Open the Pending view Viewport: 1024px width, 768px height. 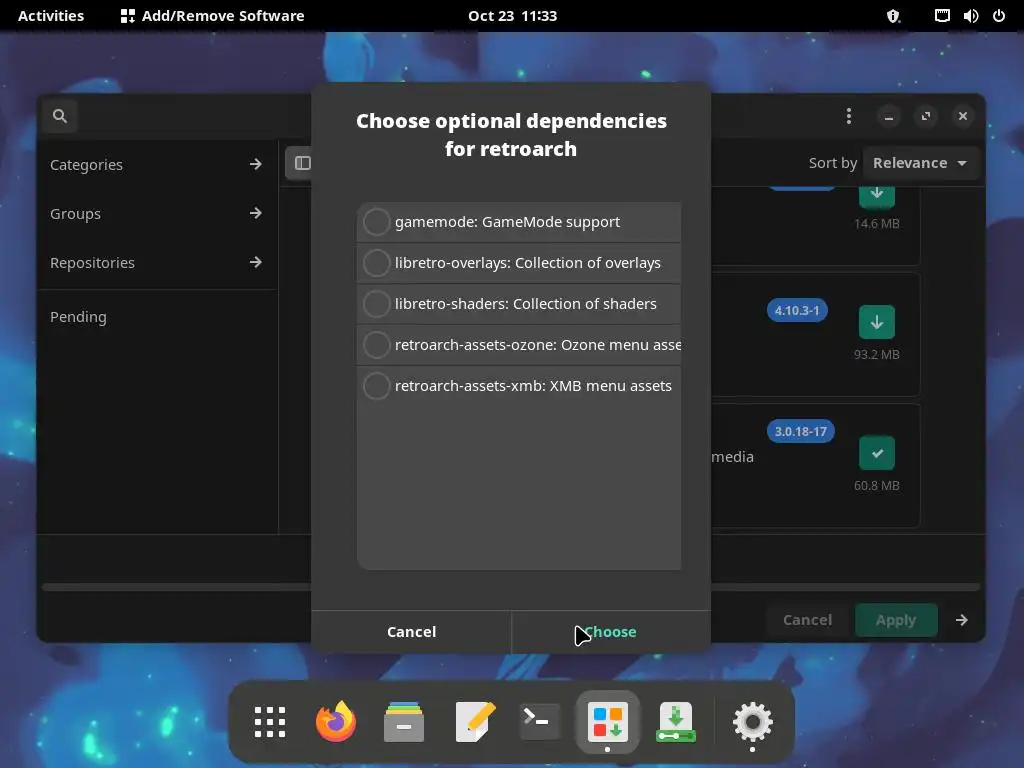point(157,317)
